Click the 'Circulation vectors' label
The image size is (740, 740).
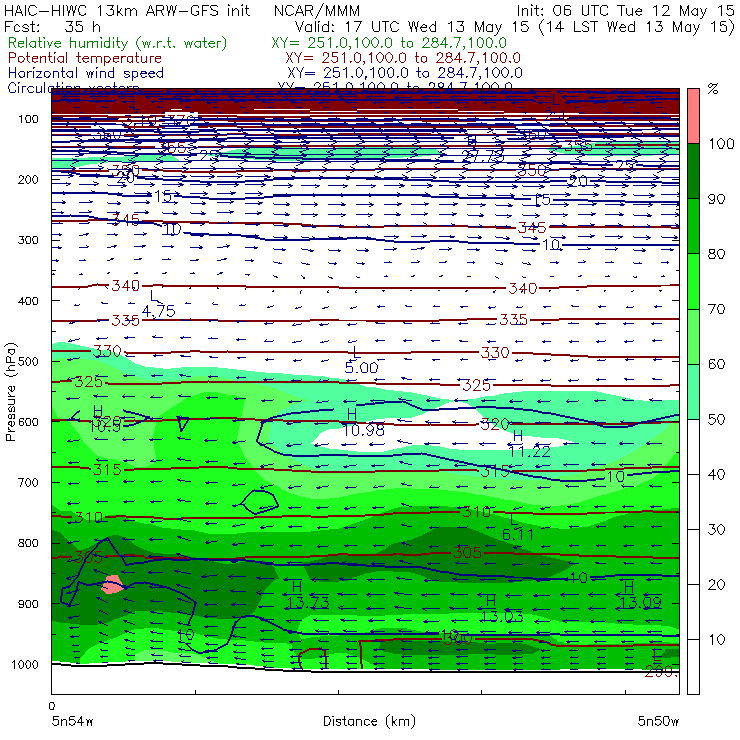[73, 87]
